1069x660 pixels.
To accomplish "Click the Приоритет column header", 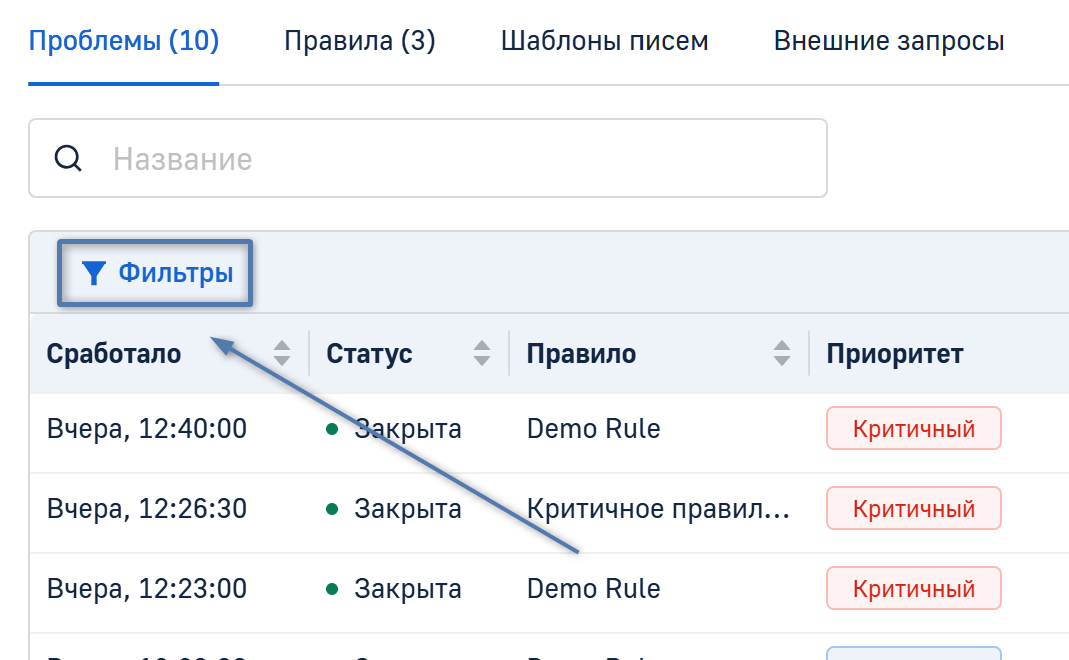I will pos(895,353).
